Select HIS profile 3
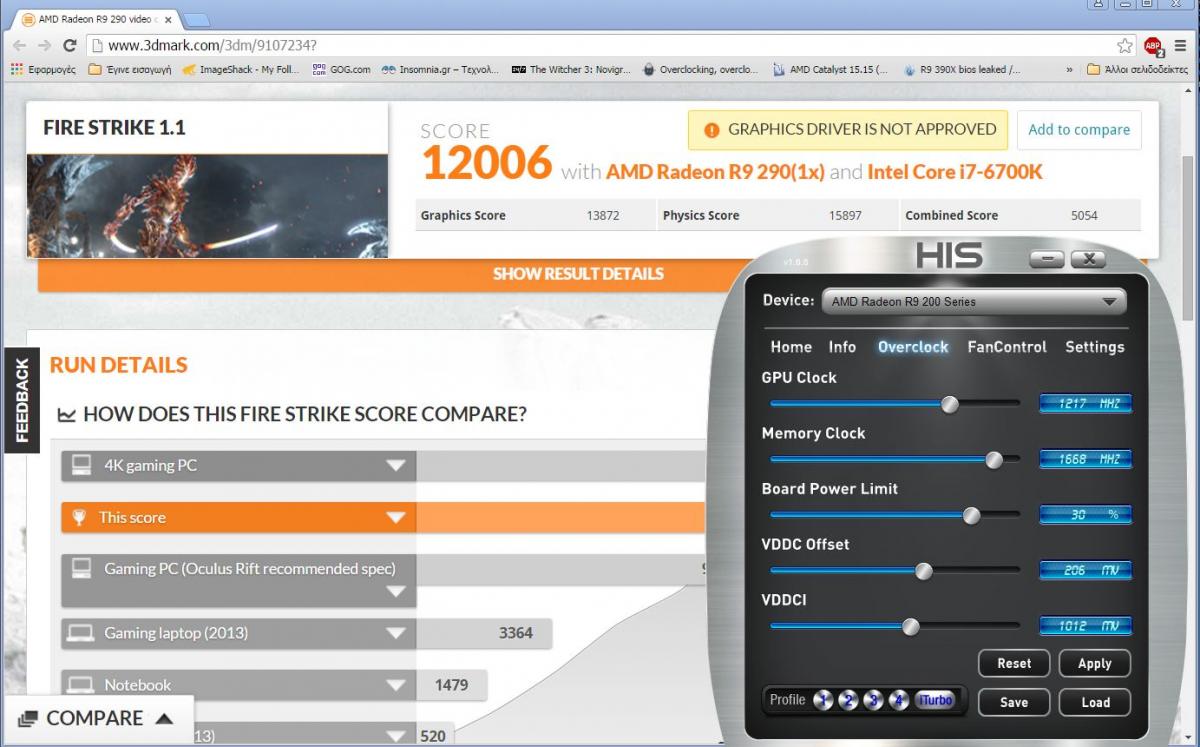1200x747 pixels. pos(873,700)
